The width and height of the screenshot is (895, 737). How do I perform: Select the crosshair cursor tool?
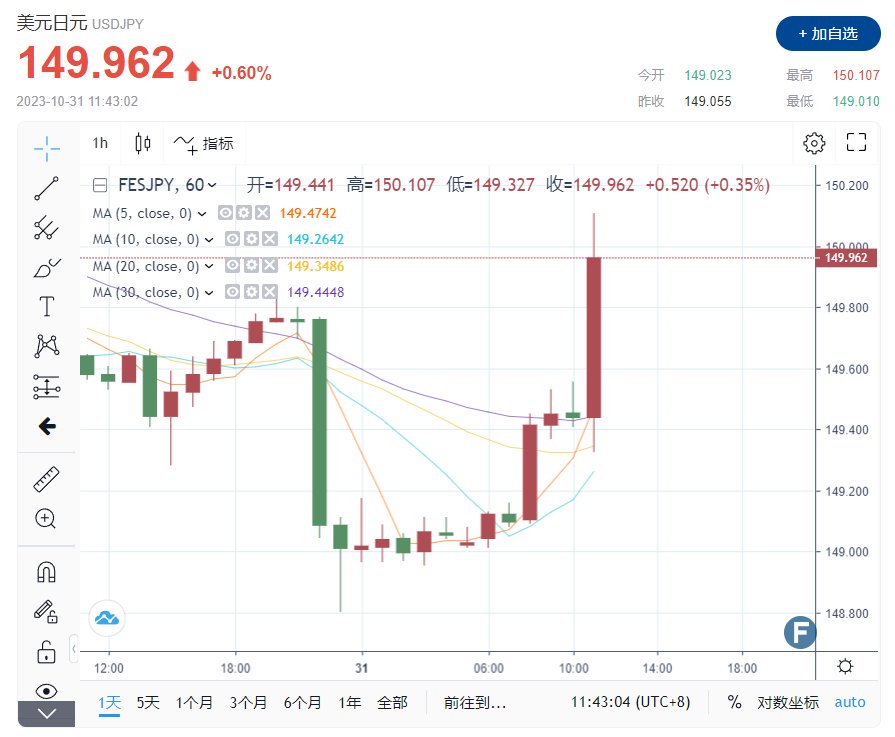tap(47, 150)
